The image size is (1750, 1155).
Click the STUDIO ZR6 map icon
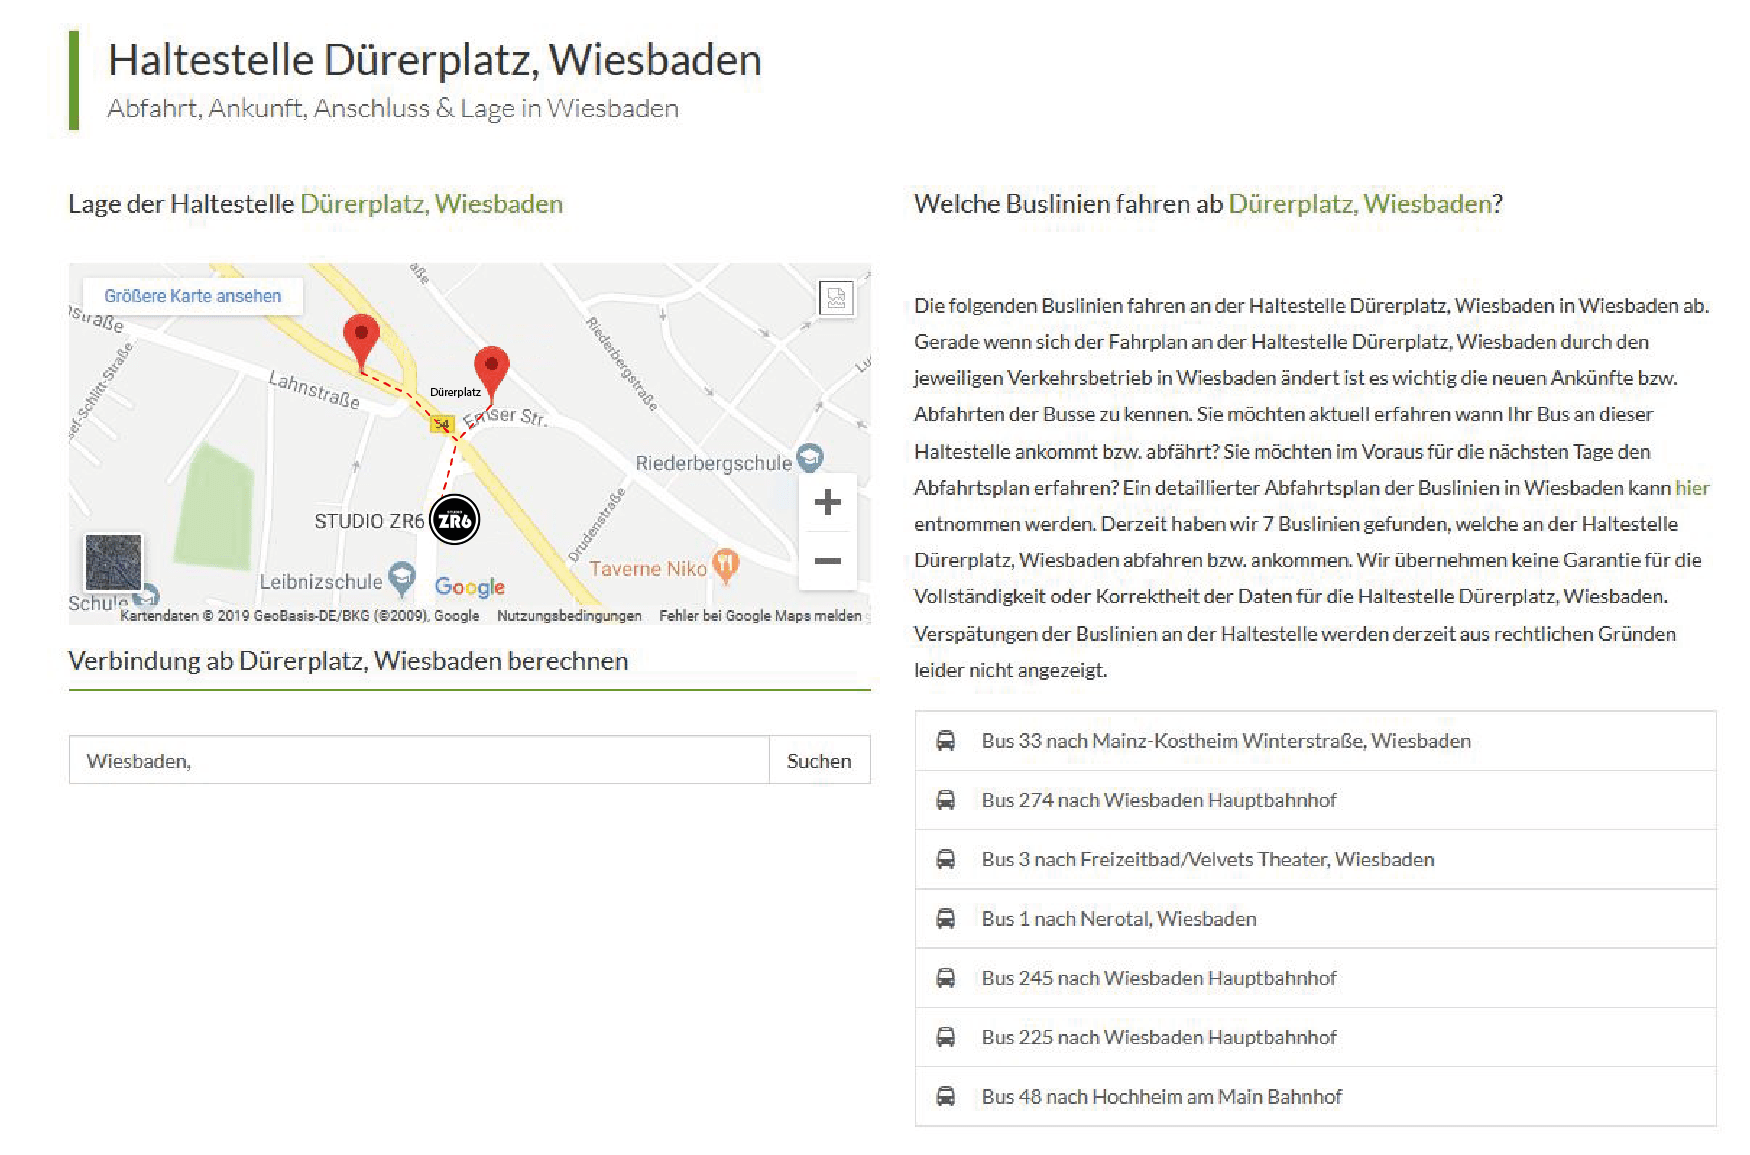[455, 520]
